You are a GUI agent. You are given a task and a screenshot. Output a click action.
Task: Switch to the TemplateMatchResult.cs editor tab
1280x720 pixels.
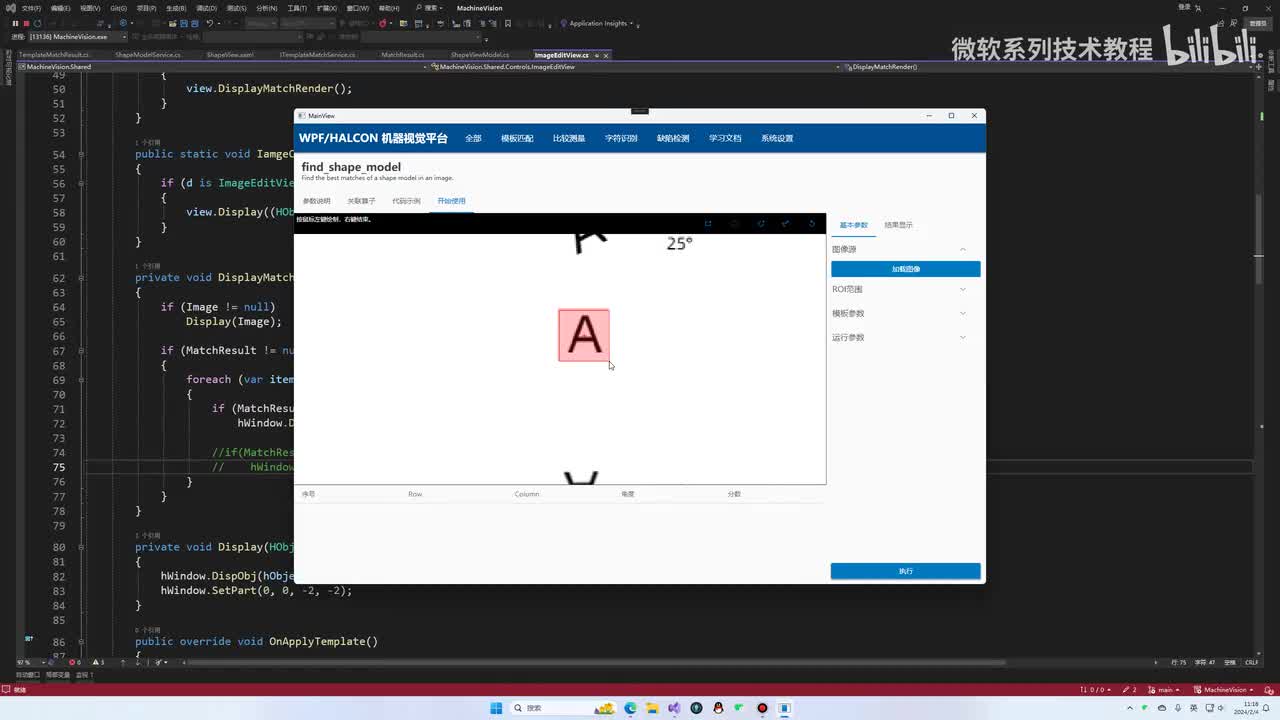click(54, 55)
